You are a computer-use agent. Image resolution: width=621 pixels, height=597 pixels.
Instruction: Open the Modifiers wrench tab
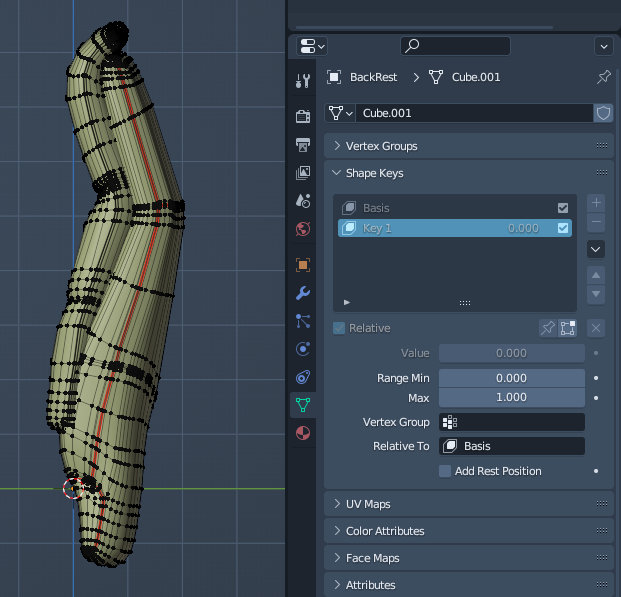pyautogui.click(x=304, y=293)
